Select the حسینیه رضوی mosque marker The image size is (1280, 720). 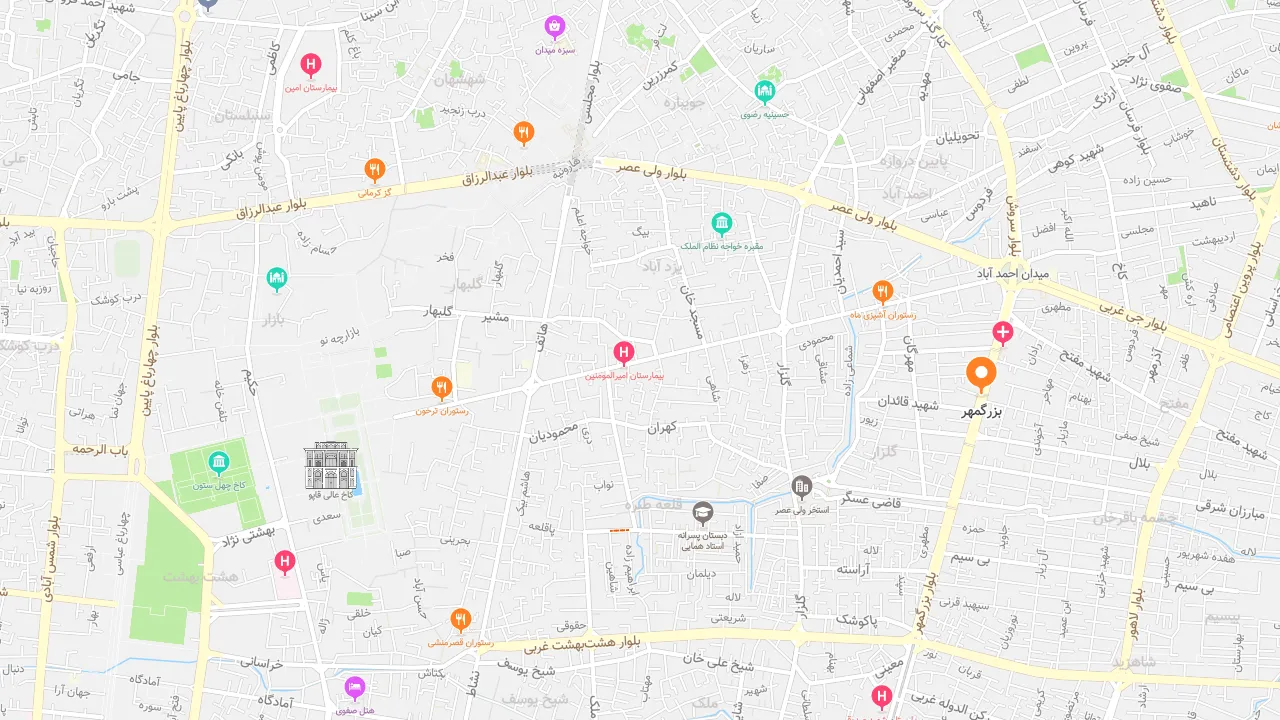tap(765, 92)
